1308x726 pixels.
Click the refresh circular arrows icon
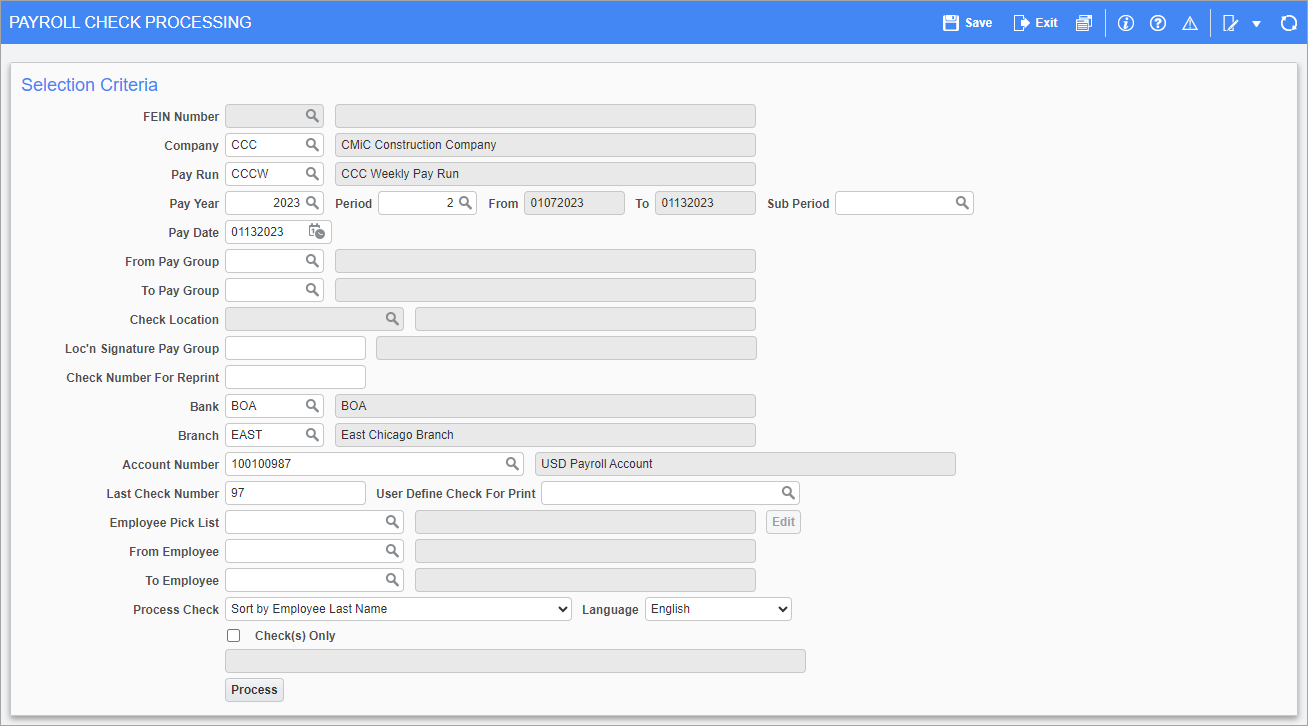(x=1289, y=22)
